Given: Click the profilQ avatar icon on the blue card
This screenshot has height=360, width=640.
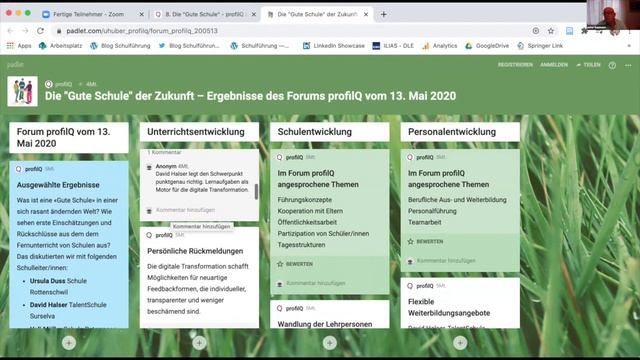Looking at the screenshot, I should [x=19, y=169].
